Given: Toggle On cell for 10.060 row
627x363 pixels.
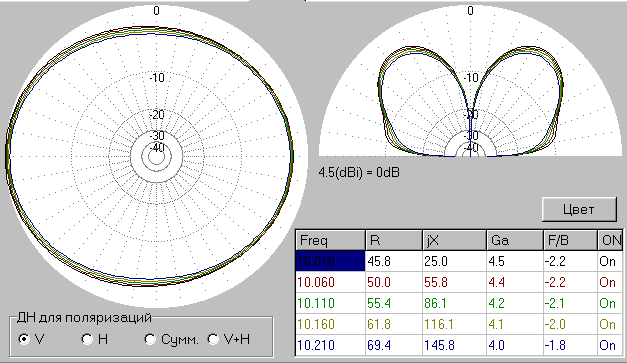Looking at the screenshot, I should (x=610, y=282).
